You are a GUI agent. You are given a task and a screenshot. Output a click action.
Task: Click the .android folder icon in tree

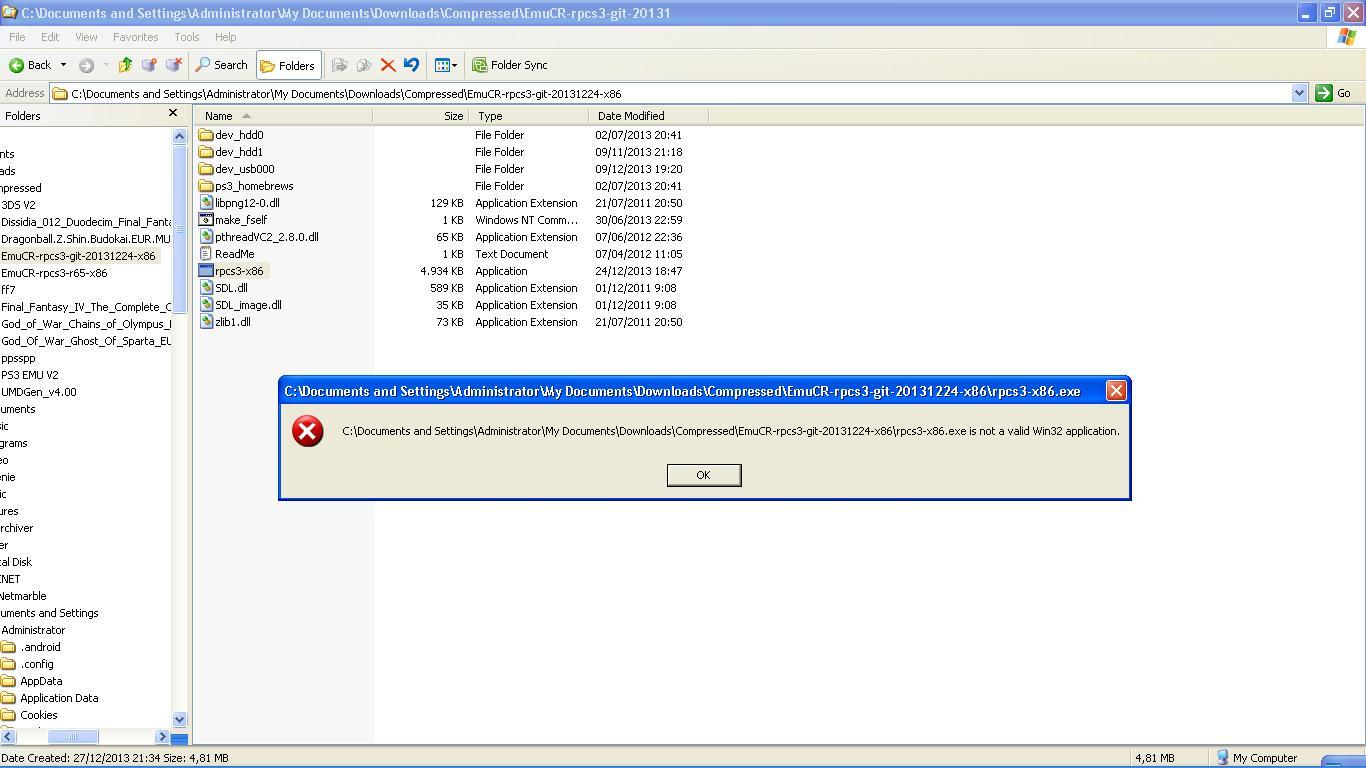click(x=8, y=647)
